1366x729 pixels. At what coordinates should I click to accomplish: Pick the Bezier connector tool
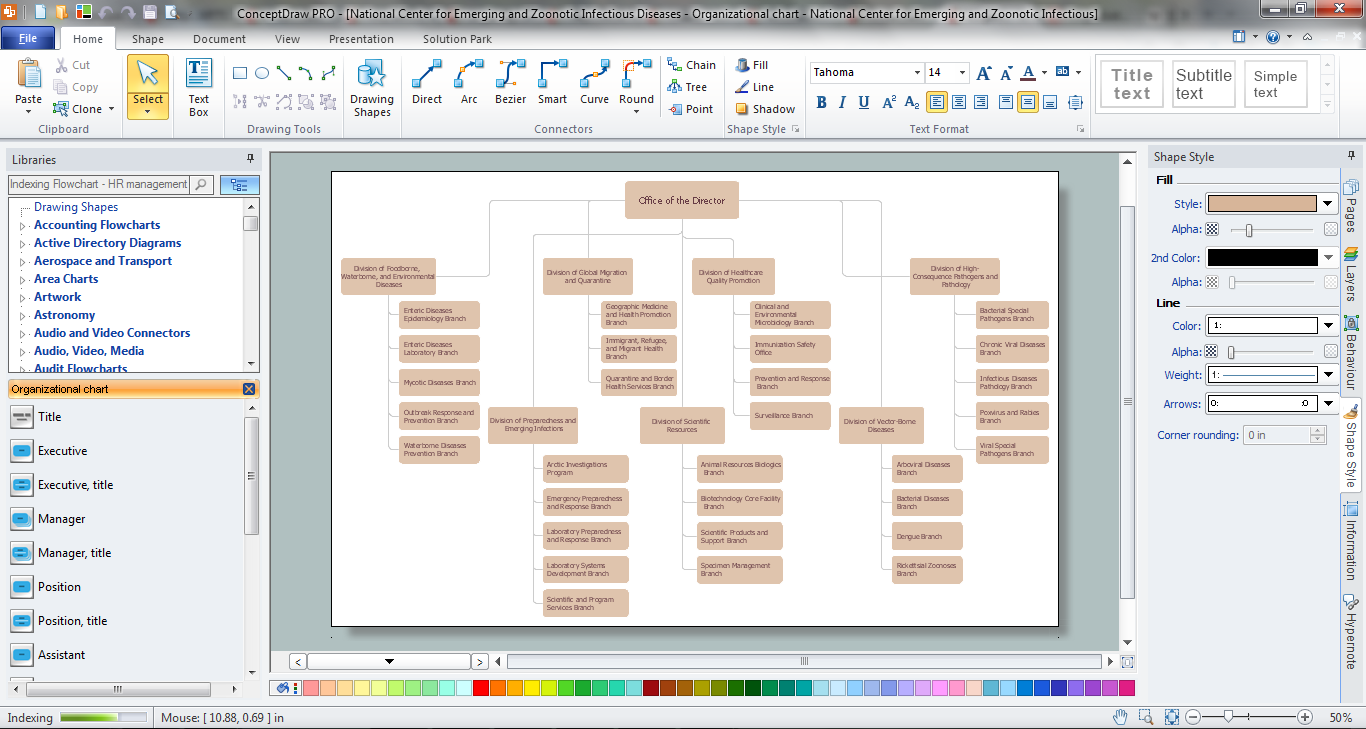click(x=510, y=82)
